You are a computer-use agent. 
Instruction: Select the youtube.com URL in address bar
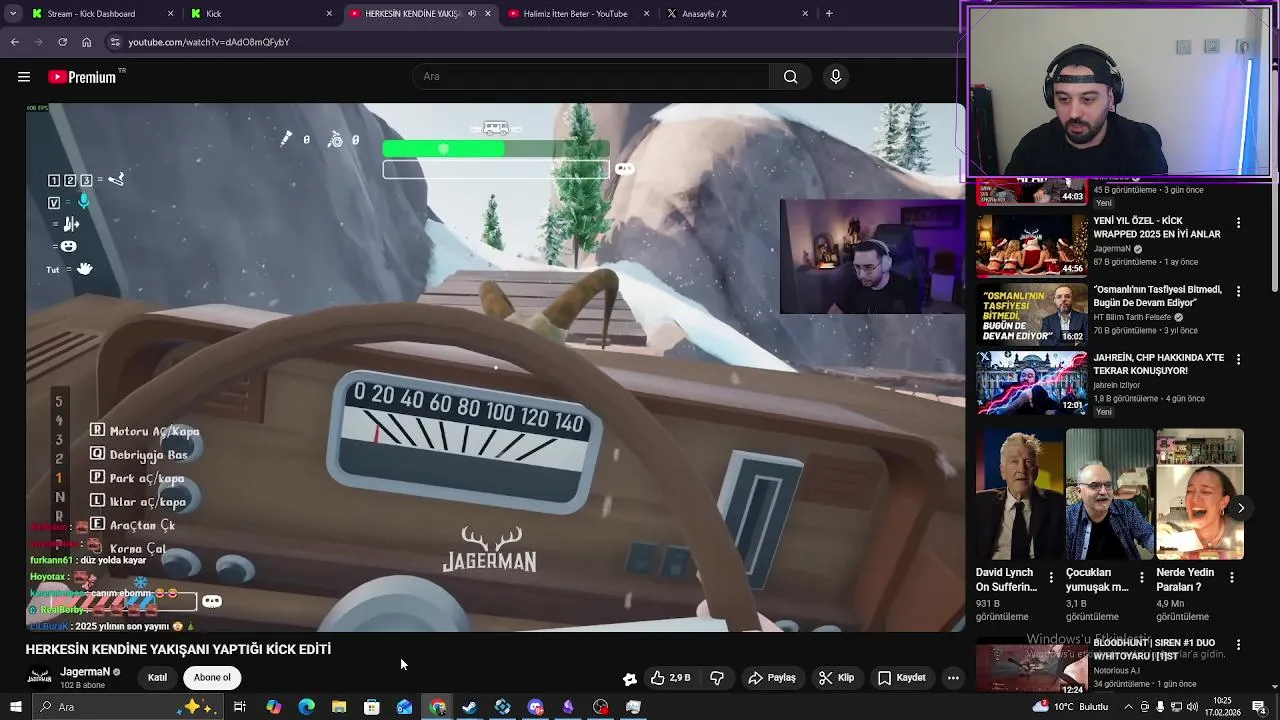pyautogui.click(x=209, y=42)
